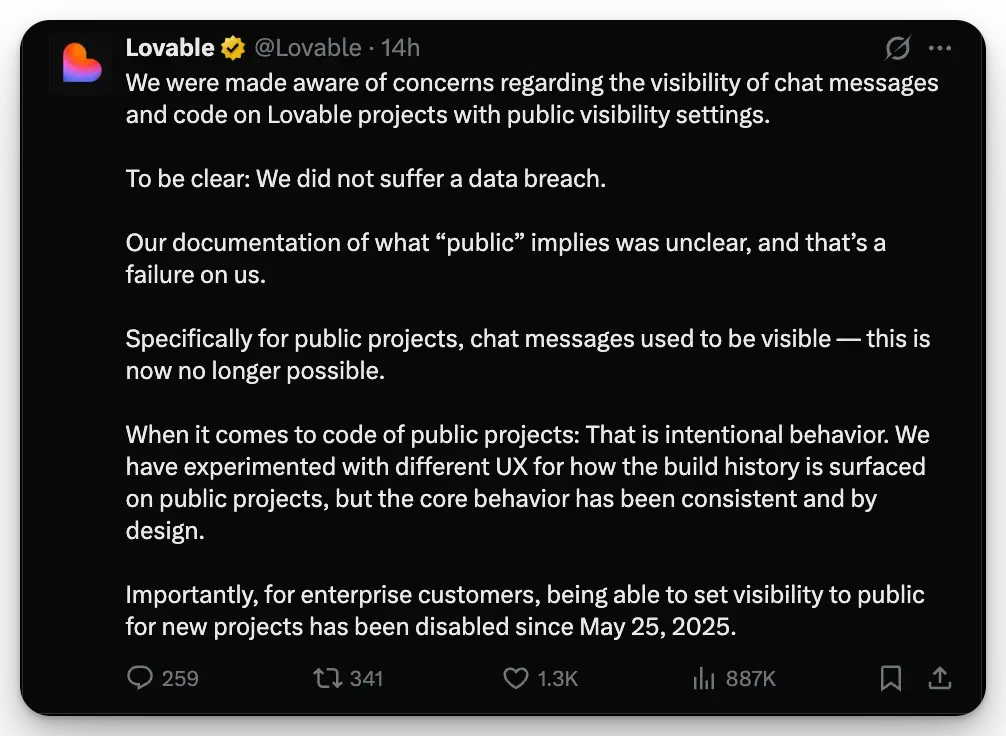
Task: Bookmark the post
Action: point(892,678)
